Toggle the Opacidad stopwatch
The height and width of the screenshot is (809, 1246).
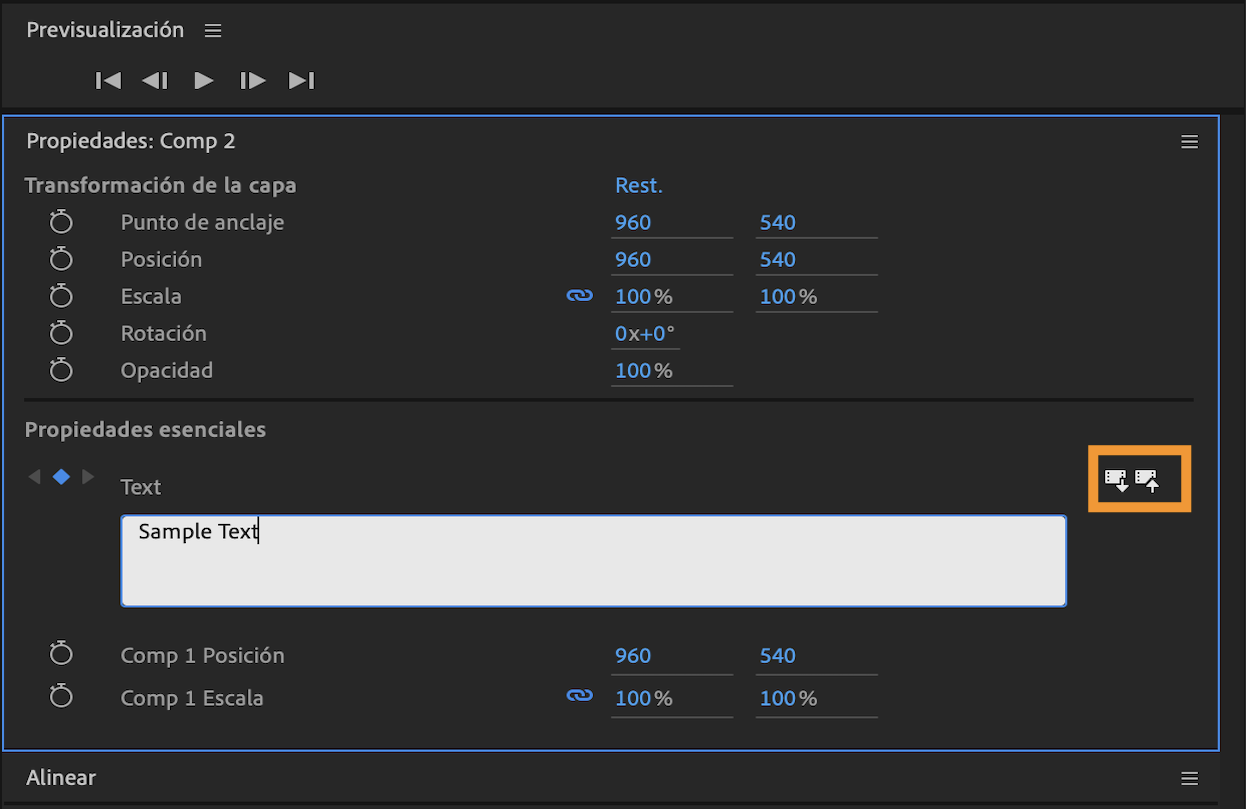(x=61, y=370)
